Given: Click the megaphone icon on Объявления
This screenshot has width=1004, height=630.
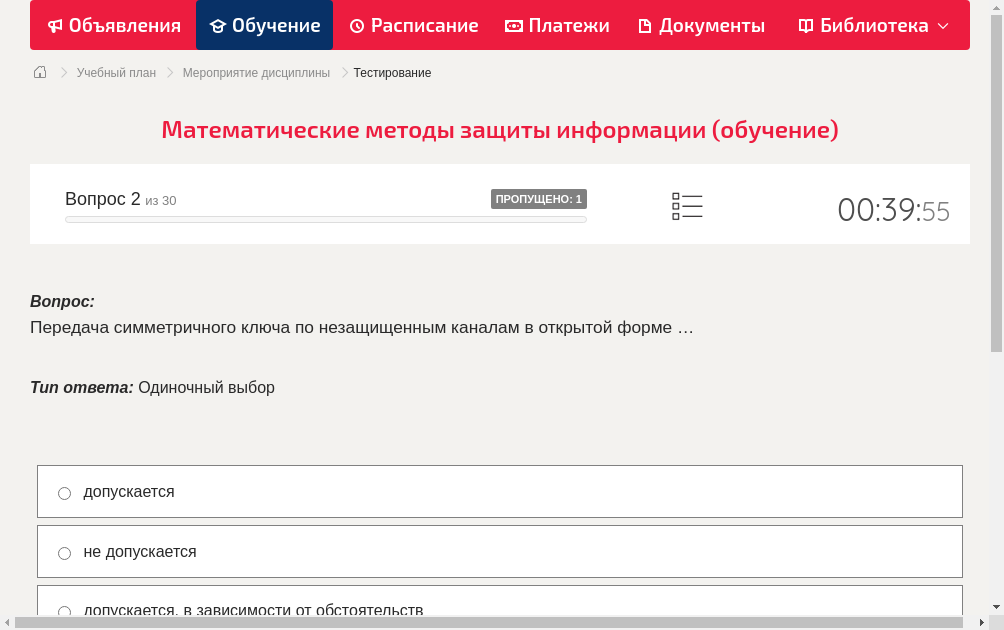Looking at the screenshot, I should click(x=56, y=25).
